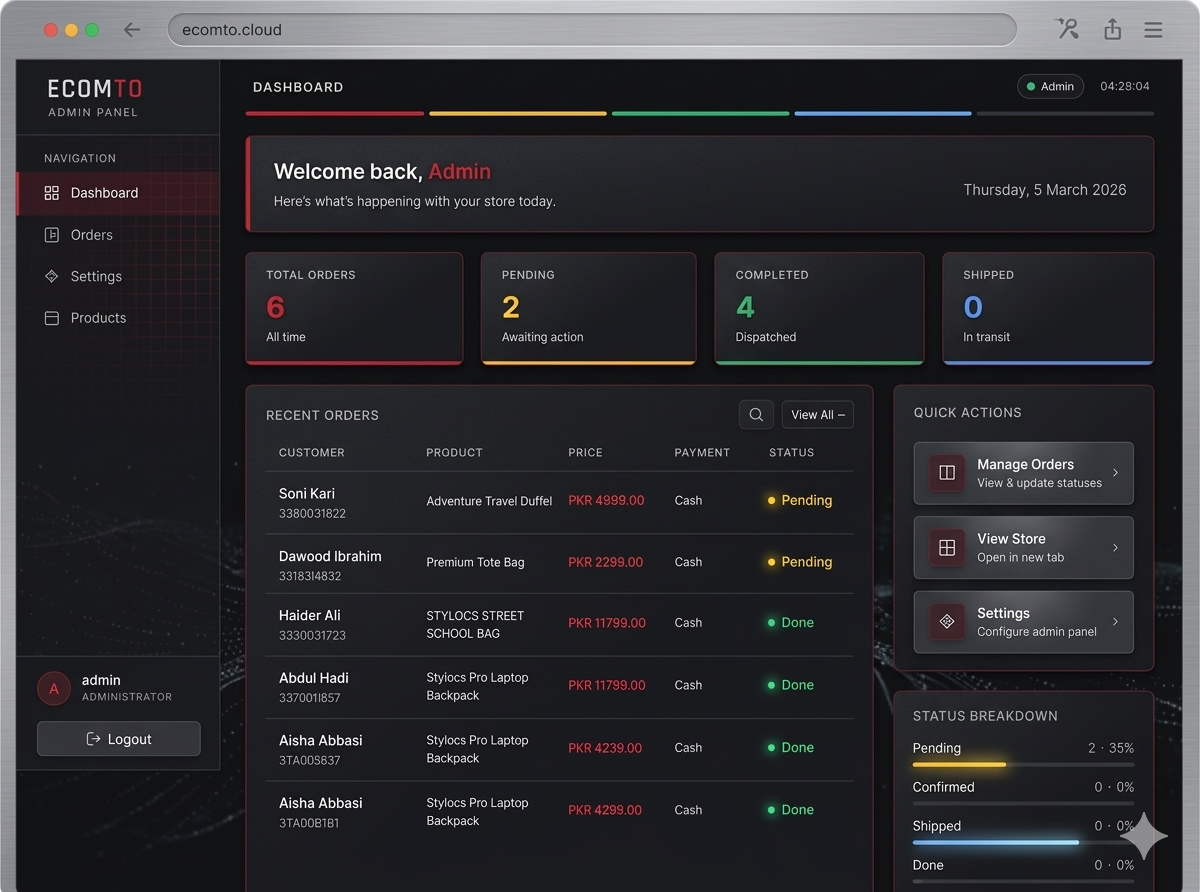Click the clock reading 04:28:04
Image resolution: width=1200 pixels, height=892 pixels.
1125,86
